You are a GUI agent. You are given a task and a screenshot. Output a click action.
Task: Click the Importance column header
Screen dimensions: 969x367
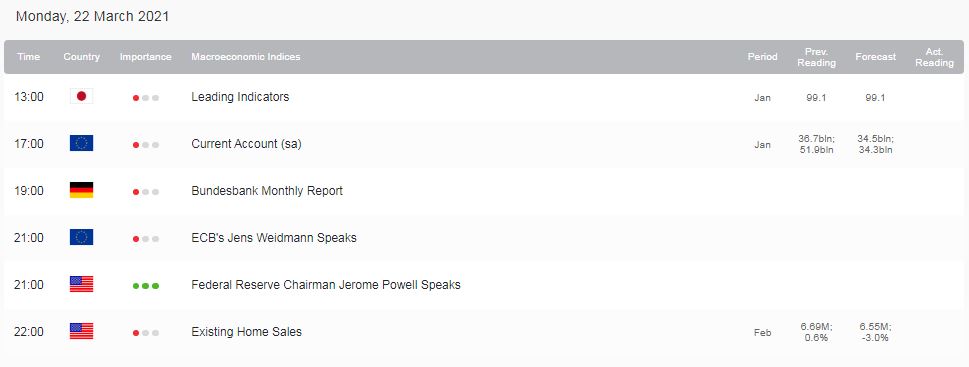pyautogui.click(x=146, y=57)
